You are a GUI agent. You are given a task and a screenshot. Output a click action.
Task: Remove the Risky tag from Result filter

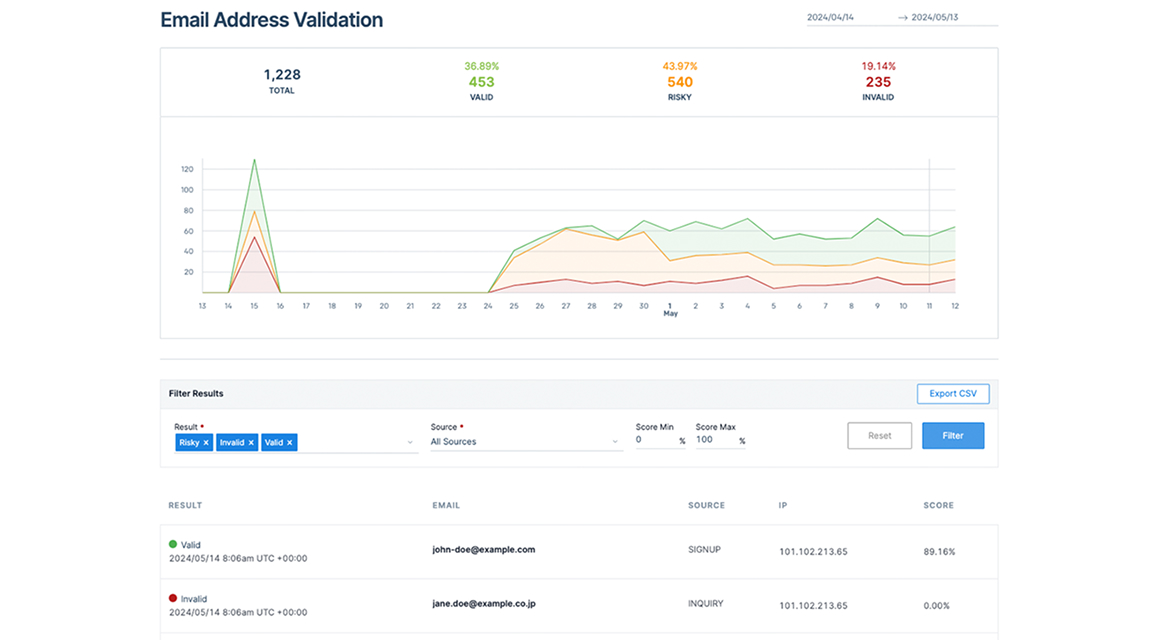tap(206, 443)
